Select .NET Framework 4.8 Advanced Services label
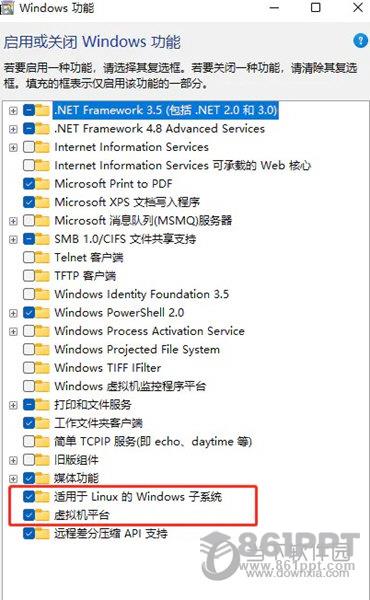The height and width of the screenshot is (600, 370). pyautogui.click(x=160, y=129)
